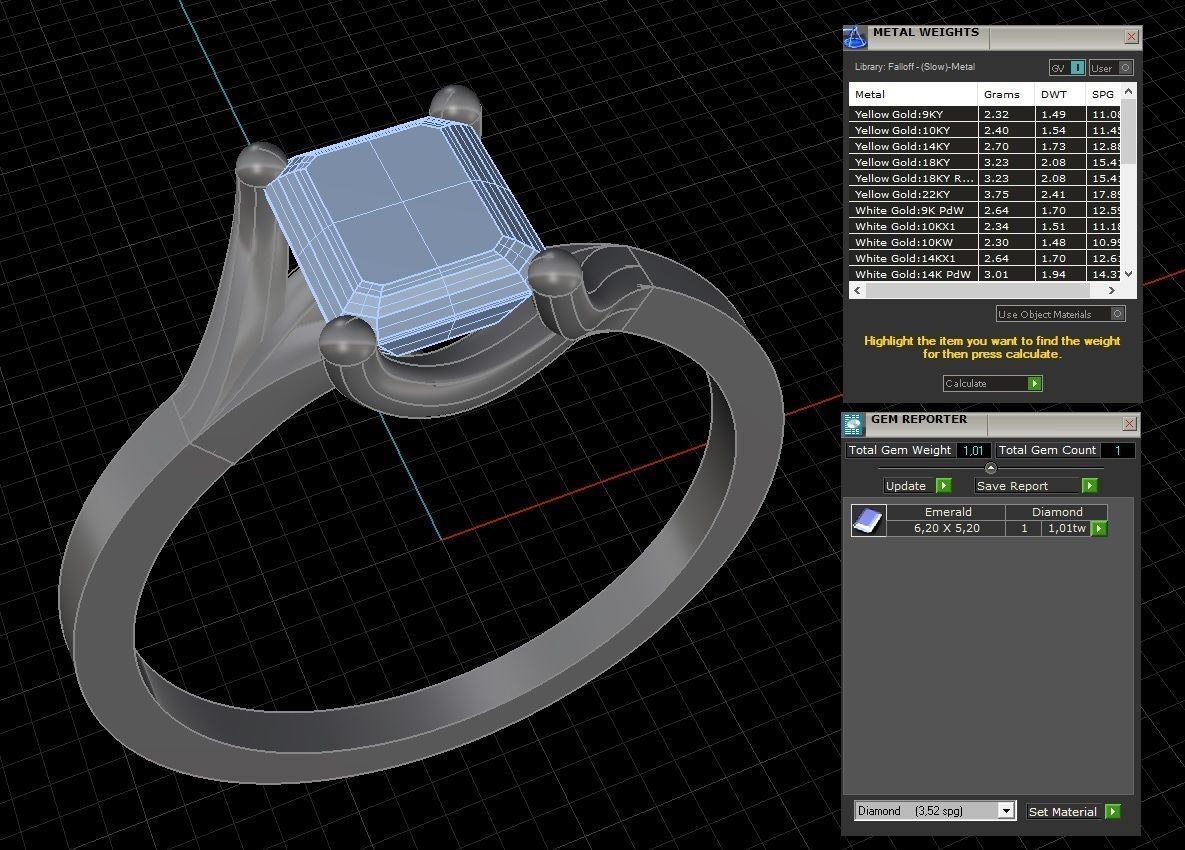Select the White Gold:10KX1 row

point(985,226)
